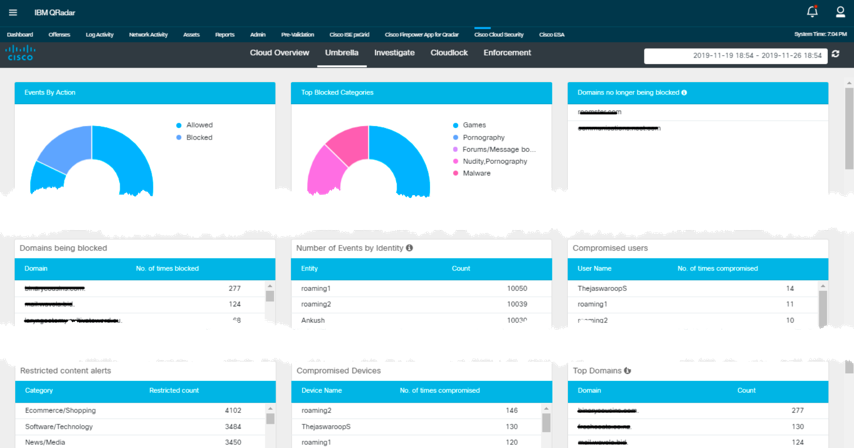This screenshot has width=854, height=448.
Task: Click the refresh icon beside date range
Action: pos(836,55)
